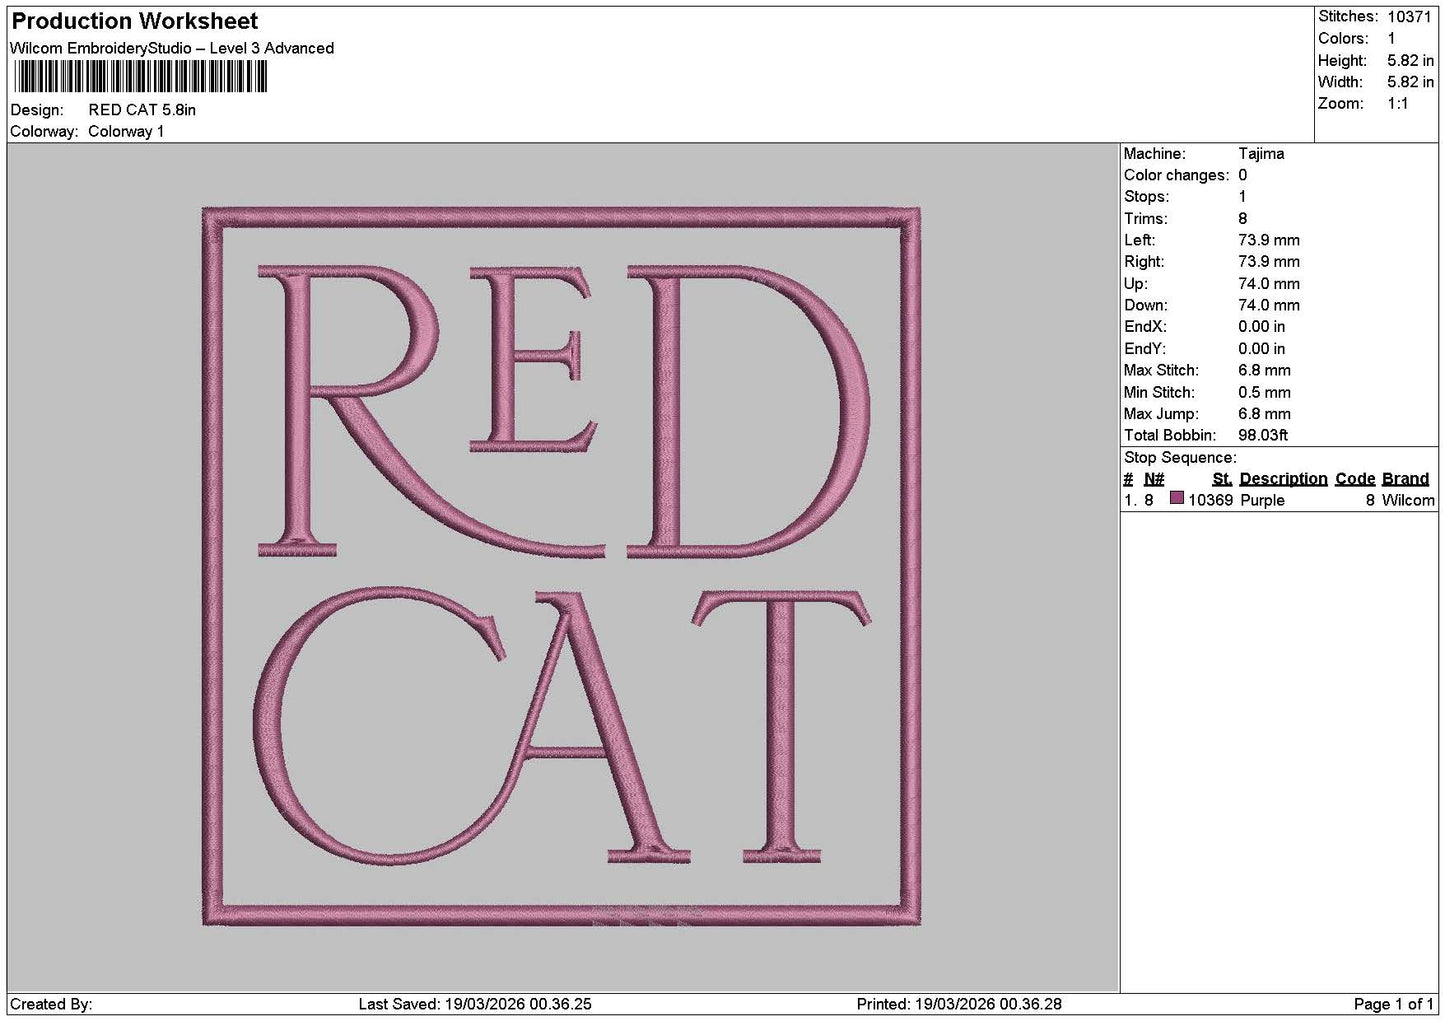Click the 'Brand' column header
The height and width of the screenshot is (1021, 1445).
tap(1405, 479)
